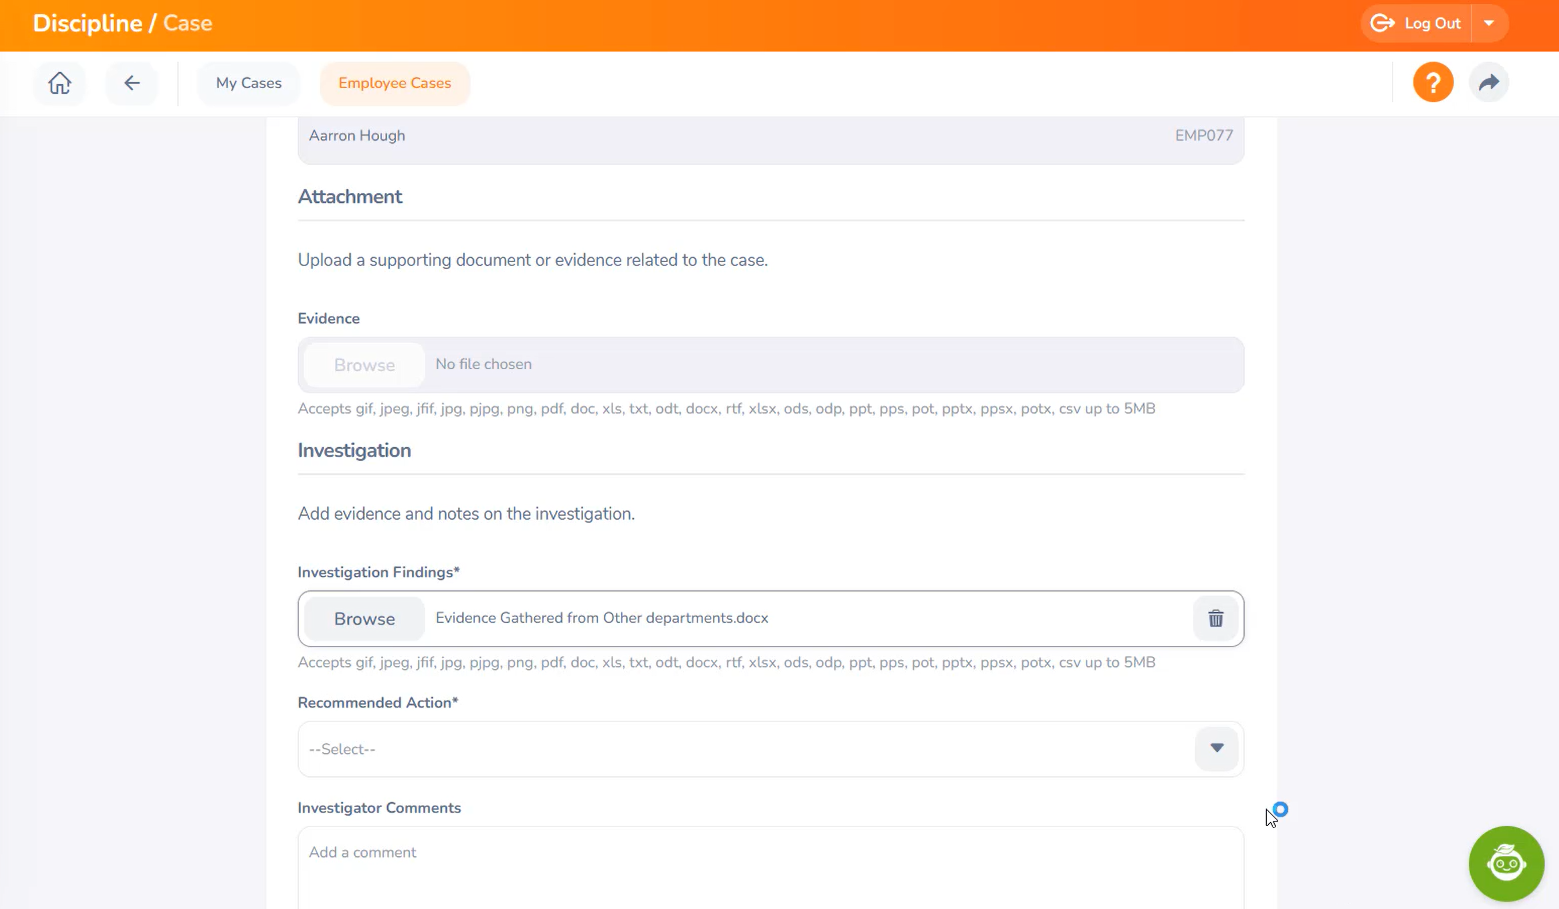Click Browse under the Evidence label
Screen dimensions: 1559x909
tap(364, 365)
